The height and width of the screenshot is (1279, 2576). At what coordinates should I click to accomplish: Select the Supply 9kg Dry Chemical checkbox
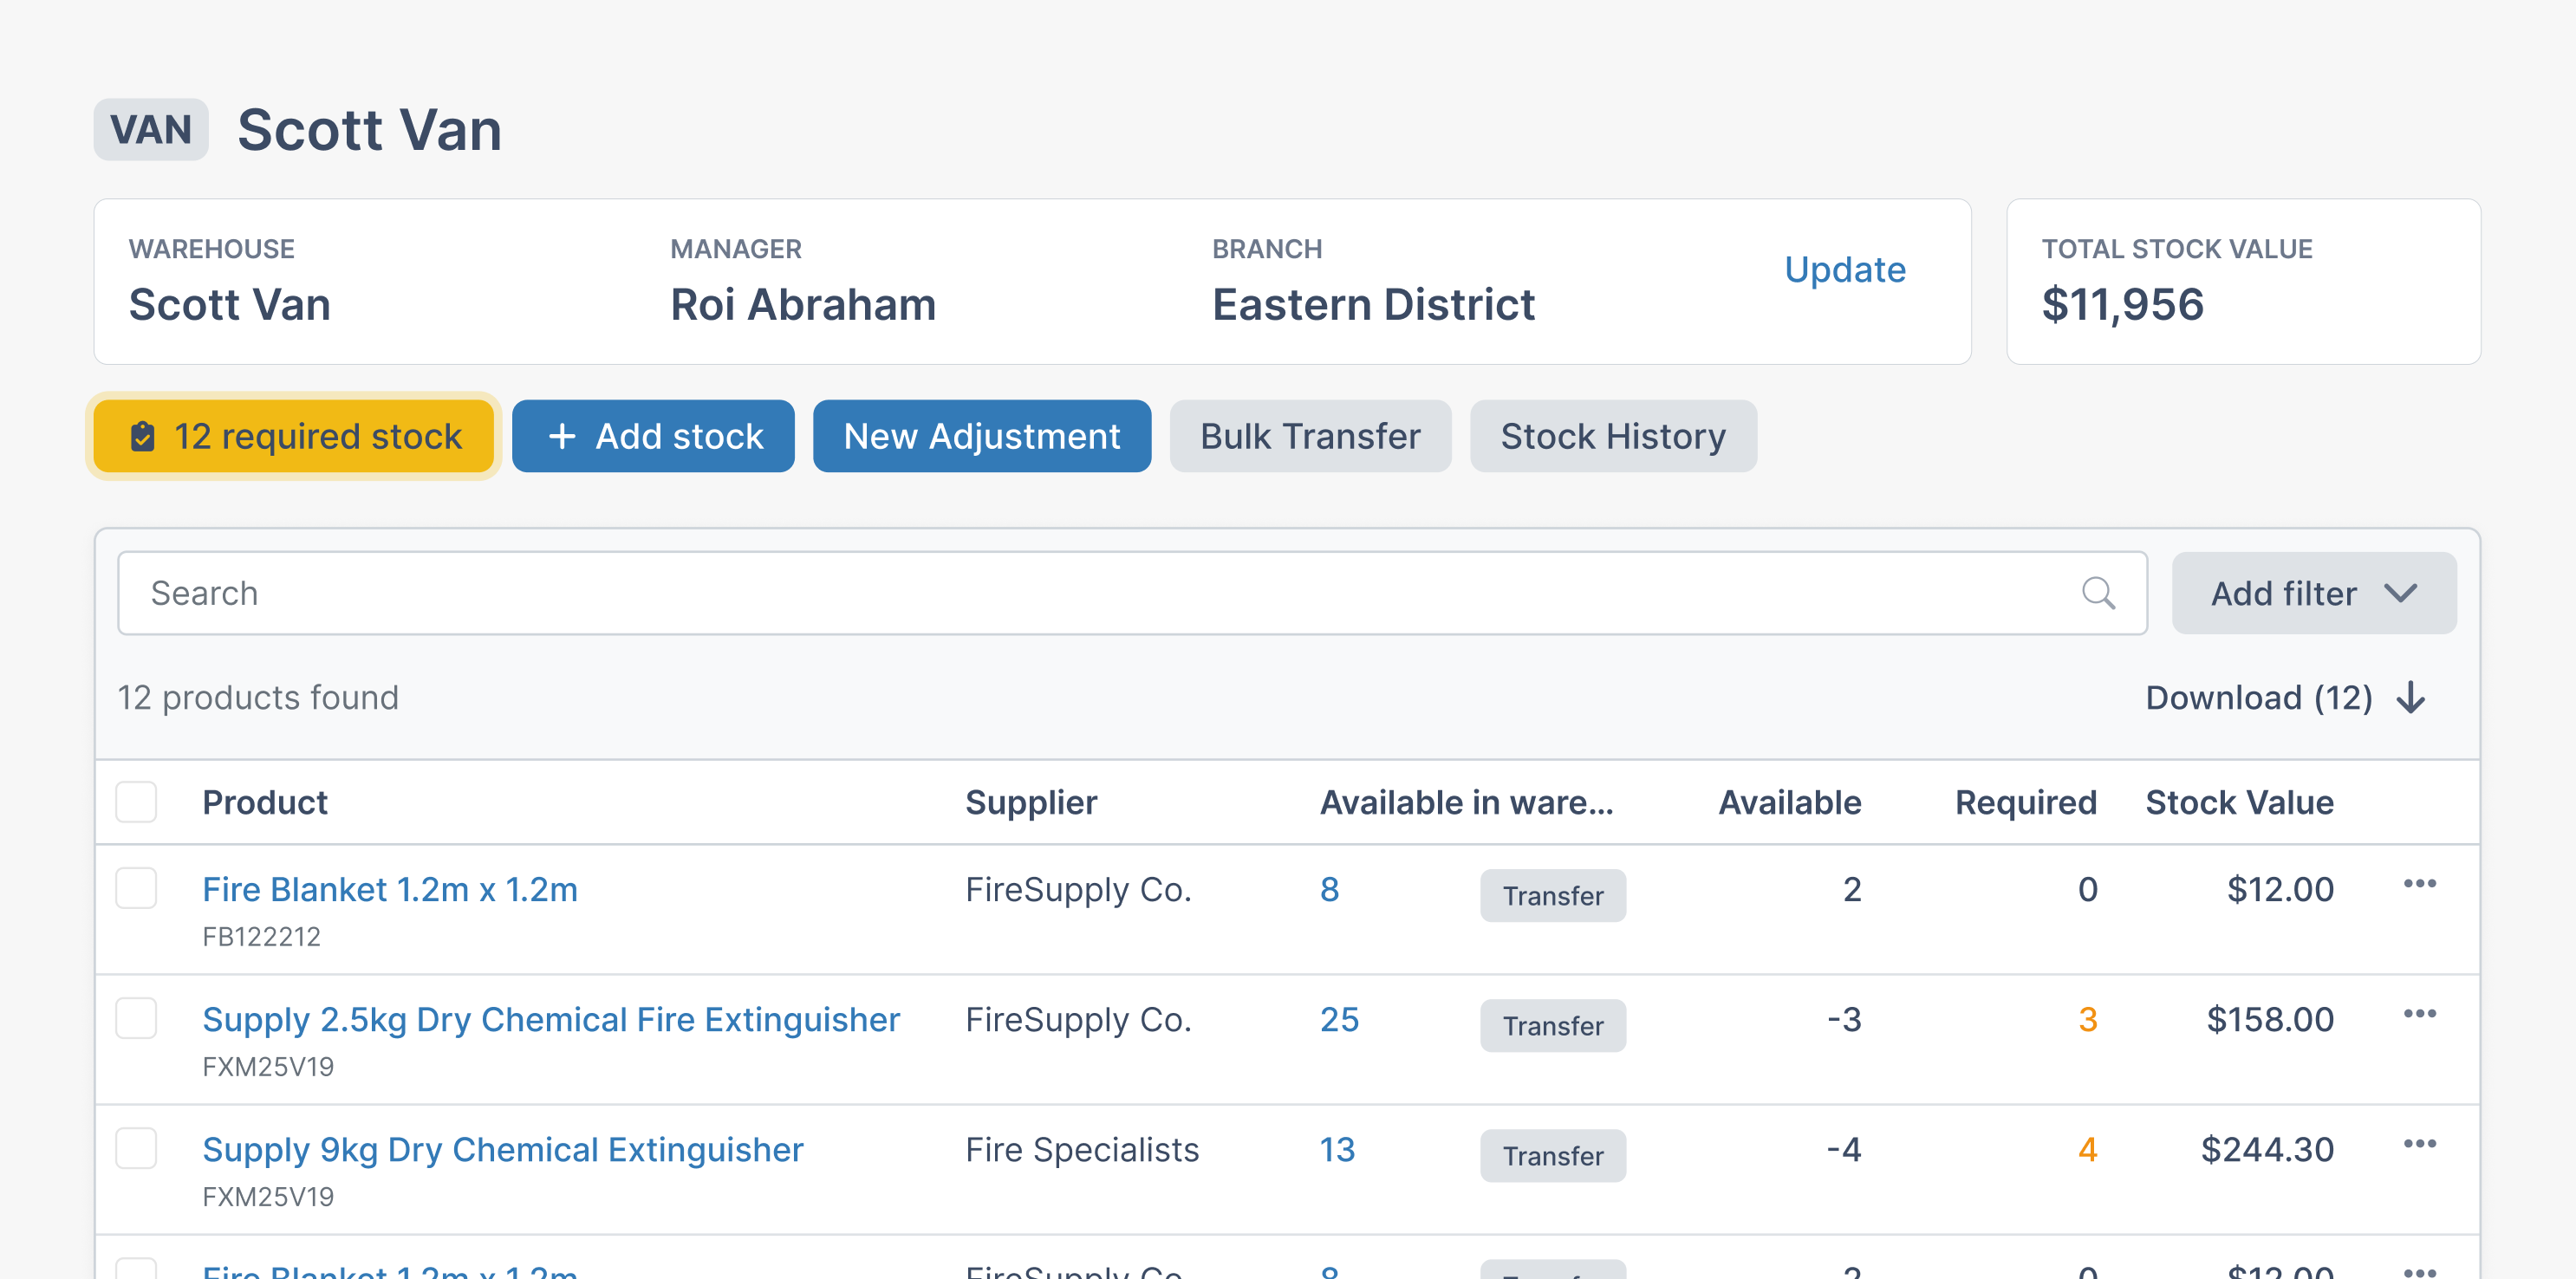[136, 1148]
